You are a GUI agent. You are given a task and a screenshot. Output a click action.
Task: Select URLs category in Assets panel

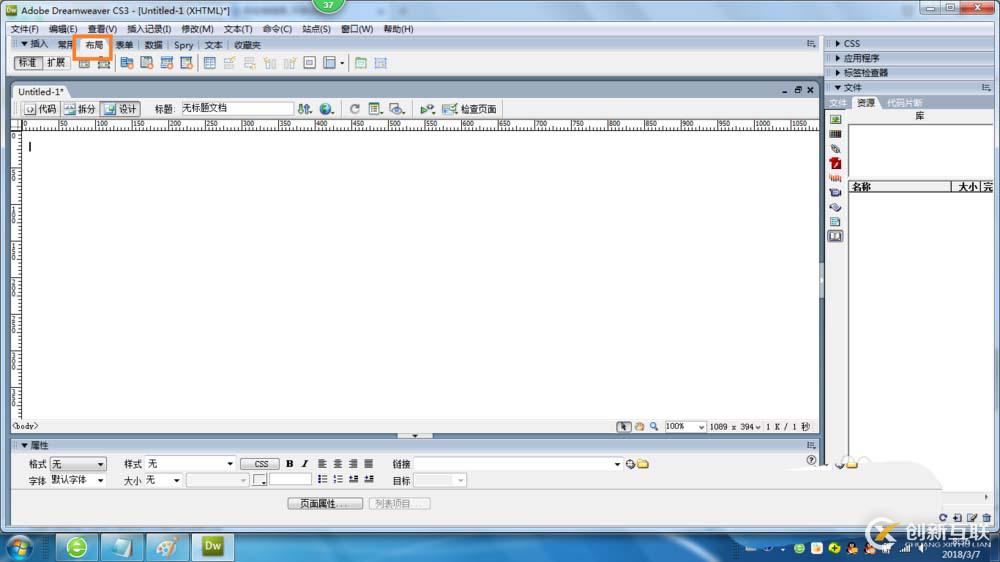[x=835, y=149]
